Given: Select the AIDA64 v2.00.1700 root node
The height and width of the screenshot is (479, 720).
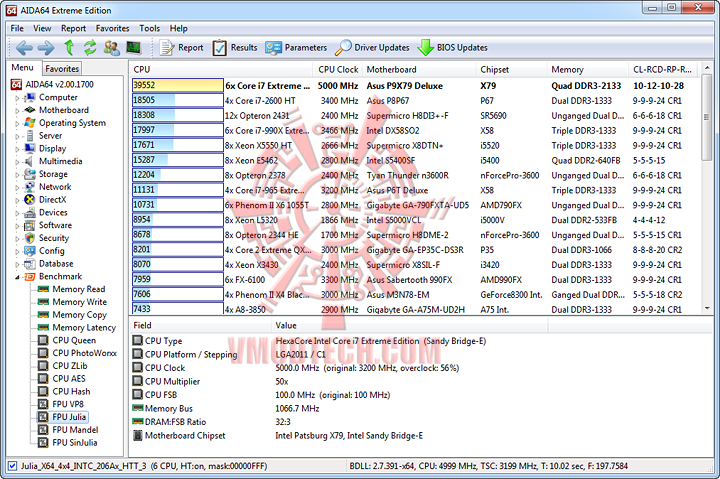Looking at the screenshot, I should pyautogui.click(x=59, y=85).
